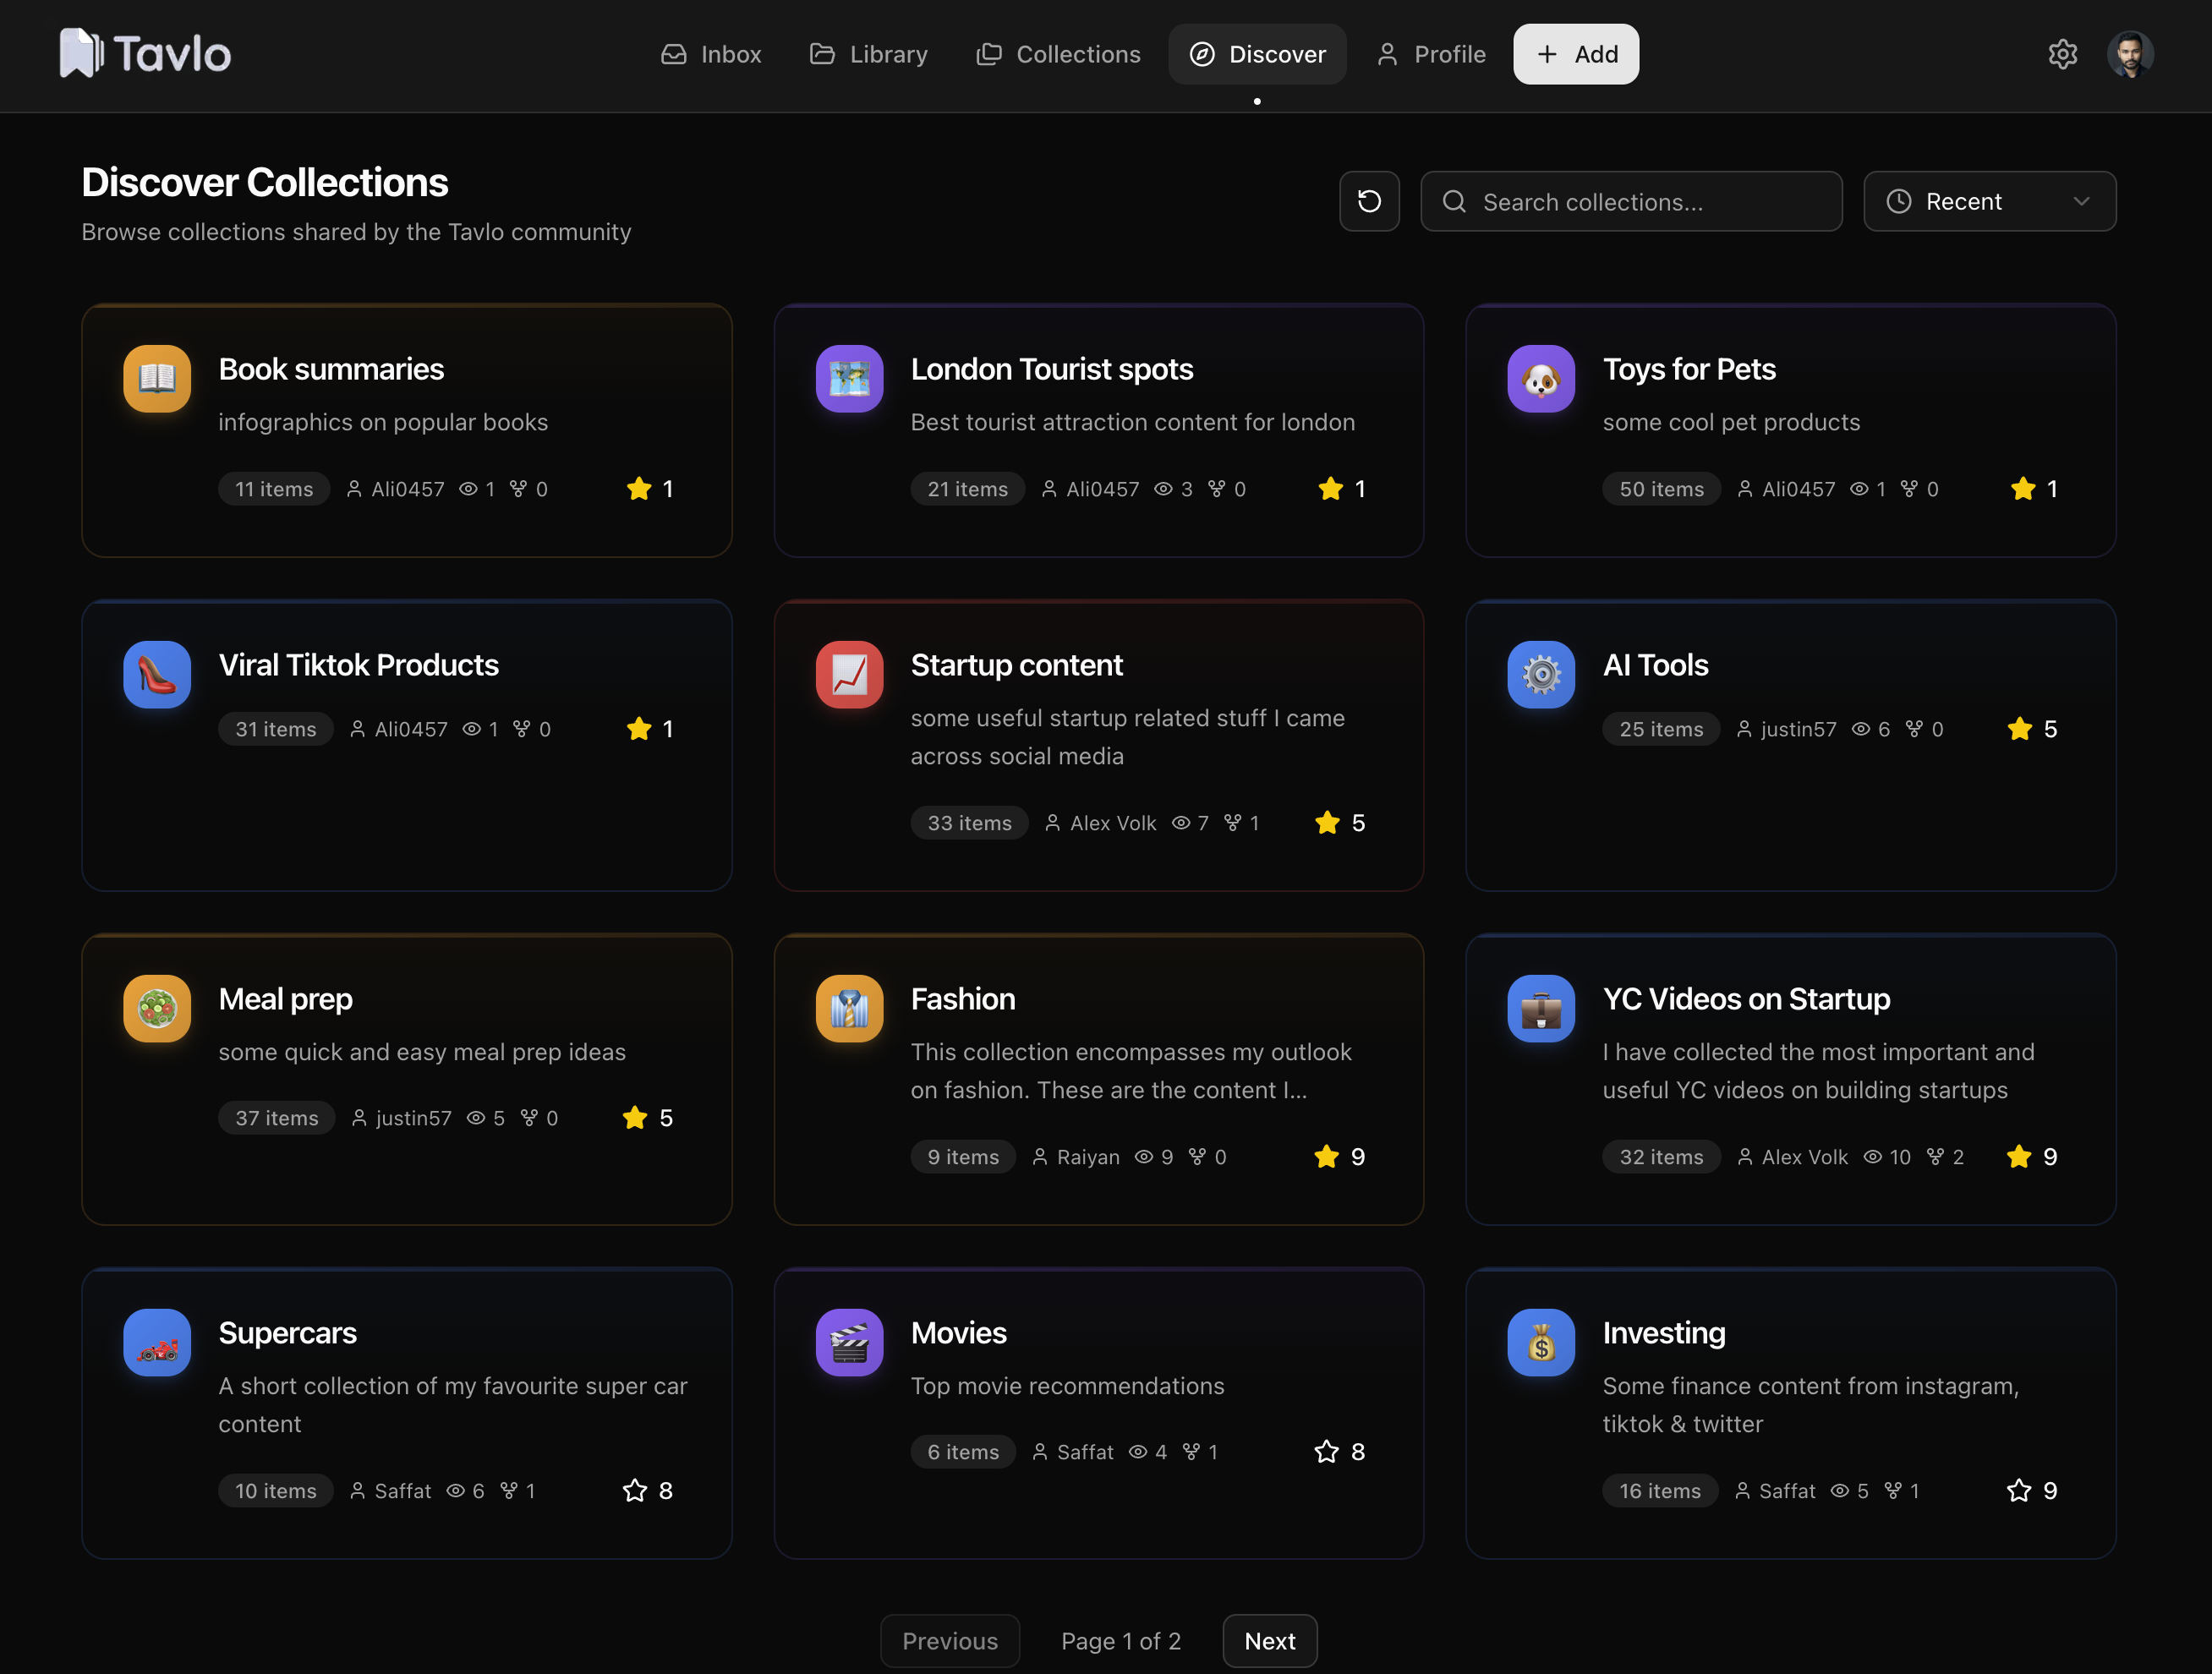Open the Recent sort dropdown
Image resolution: width=2212 pixels, height=1674 pixels.
tap(1989, 201)
